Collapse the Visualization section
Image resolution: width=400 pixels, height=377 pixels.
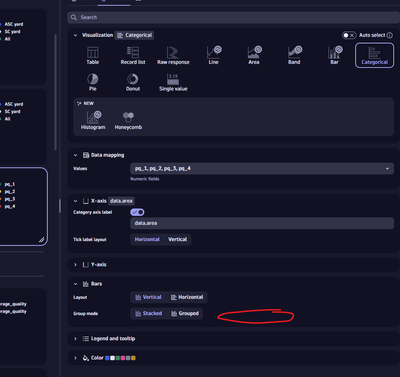[75, 35]
